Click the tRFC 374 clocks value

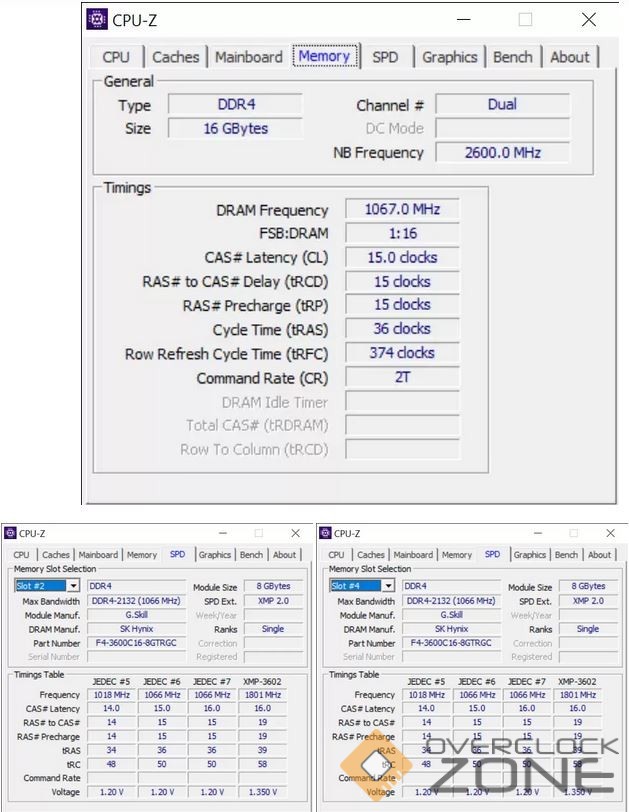click(x=402, y=353)
